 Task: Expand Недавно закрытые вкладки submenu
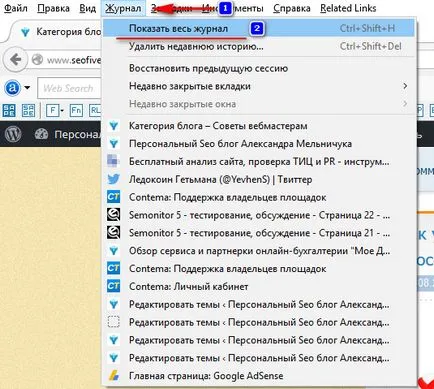259,86
